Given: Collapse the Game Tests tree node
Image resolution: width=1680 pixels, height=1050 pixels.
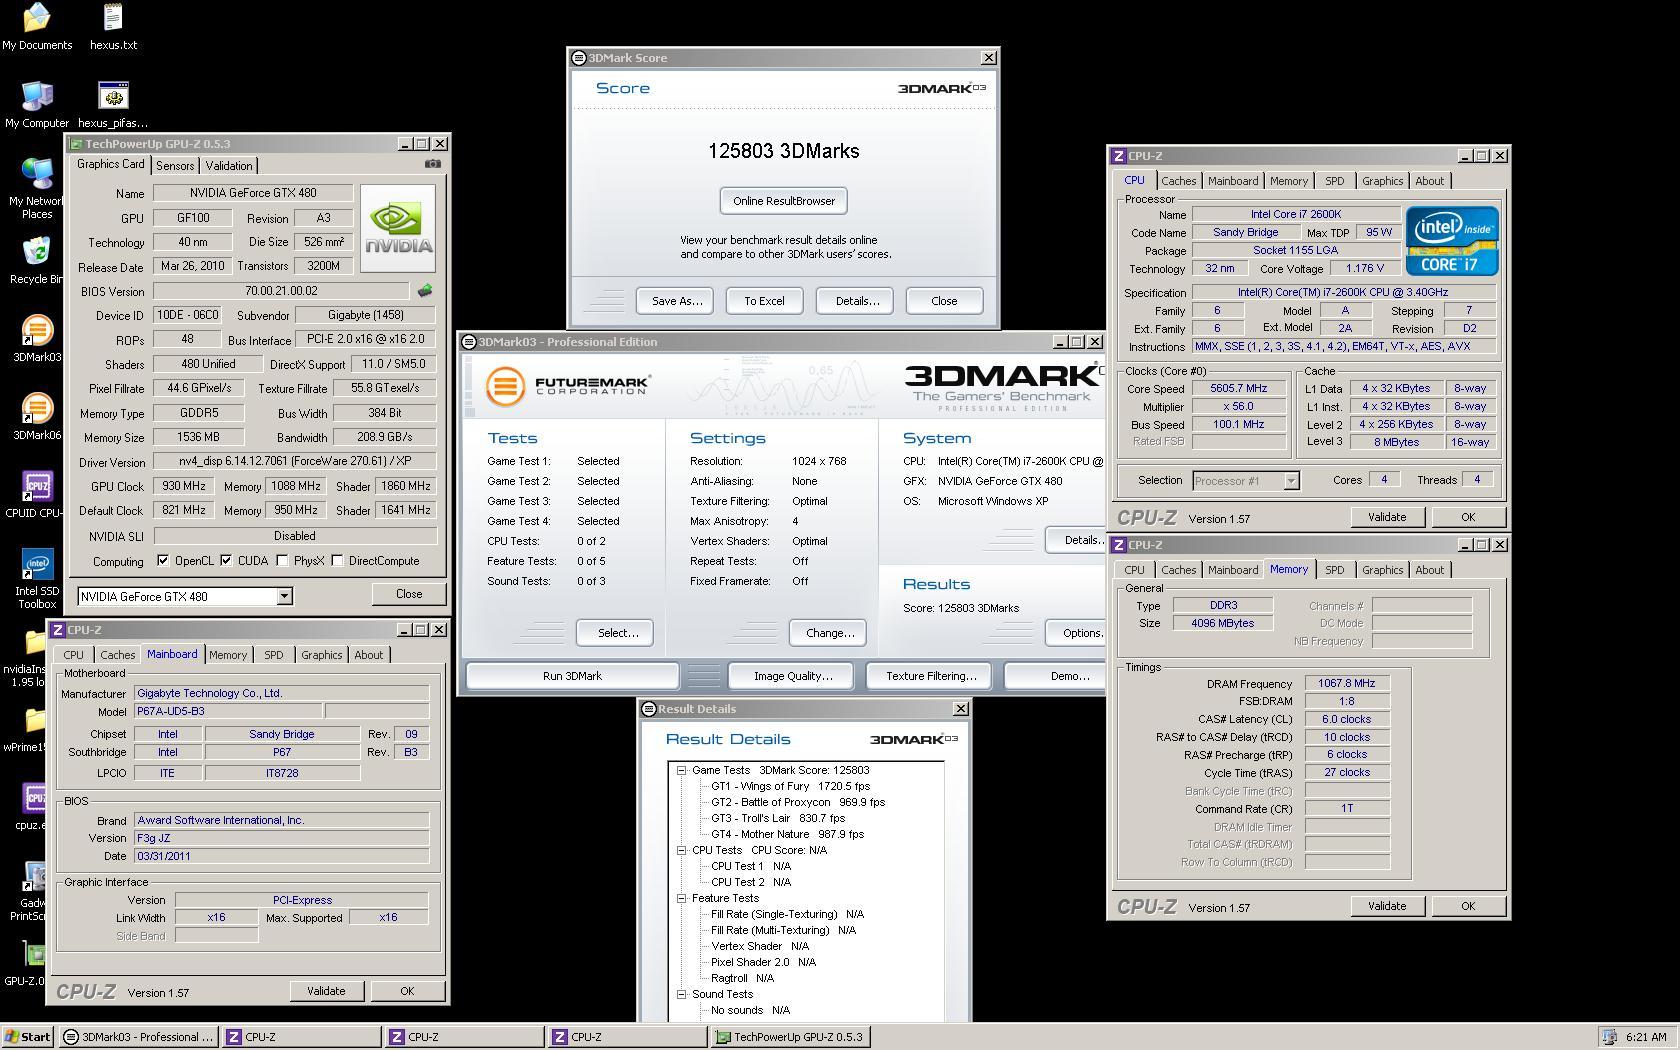Looking at the screenshot, I should 681,770.
